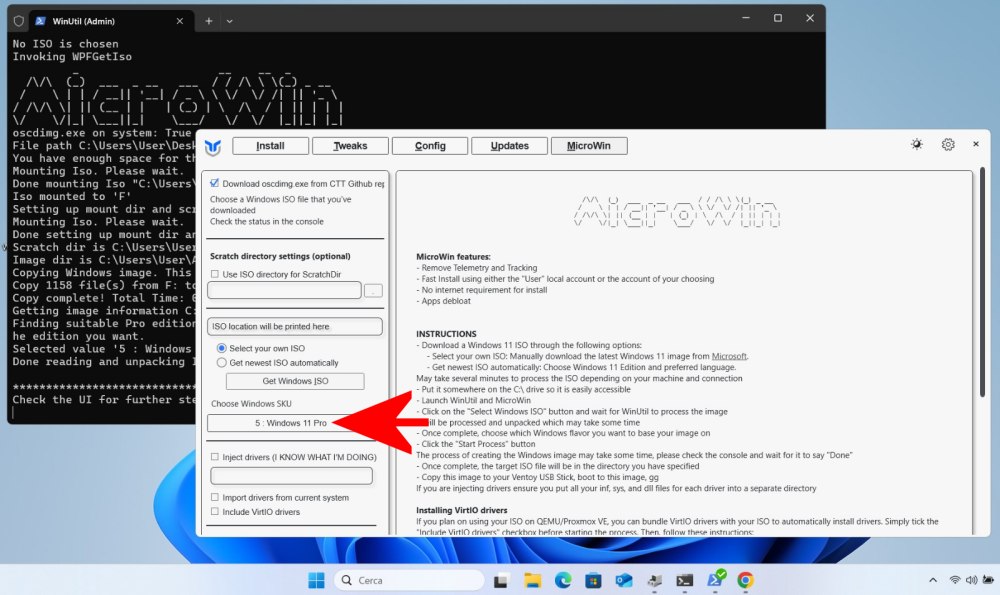Follow the Microsoft link in instructions
Image resolution: width=1000 pixels, height=595 pixels.
tap(729, 356)
